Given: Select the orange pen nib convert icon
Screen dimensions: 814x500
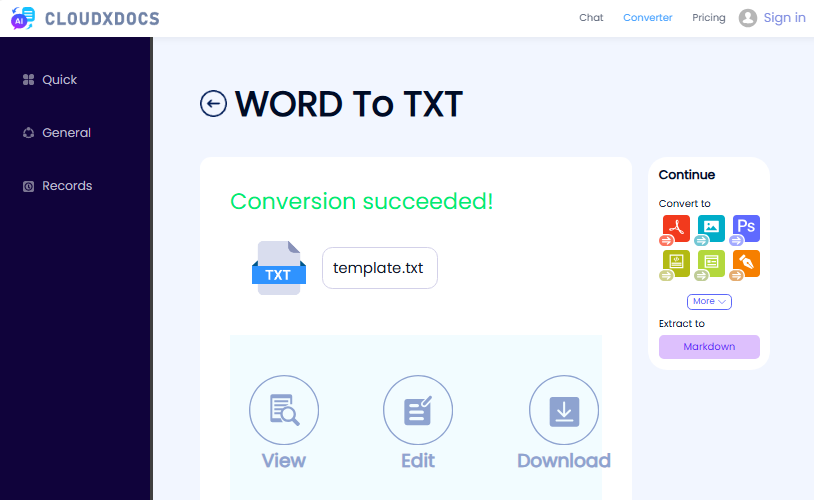Looking at the screenshot, I should pyautogui.click(x=746, y=264).
